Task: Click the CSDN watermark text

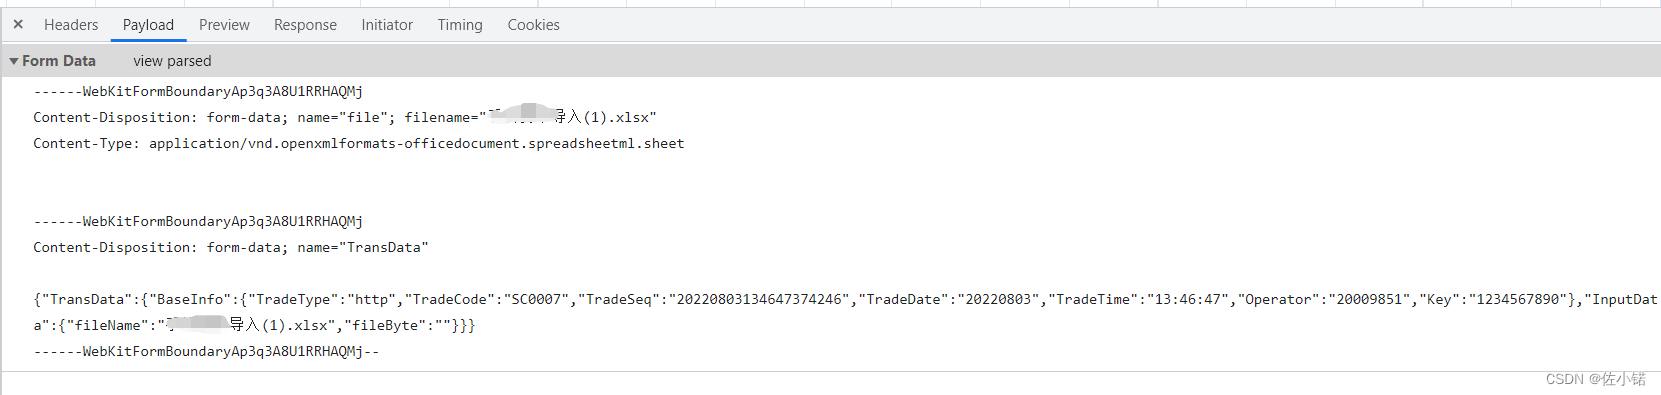Action: (1596, 379)
